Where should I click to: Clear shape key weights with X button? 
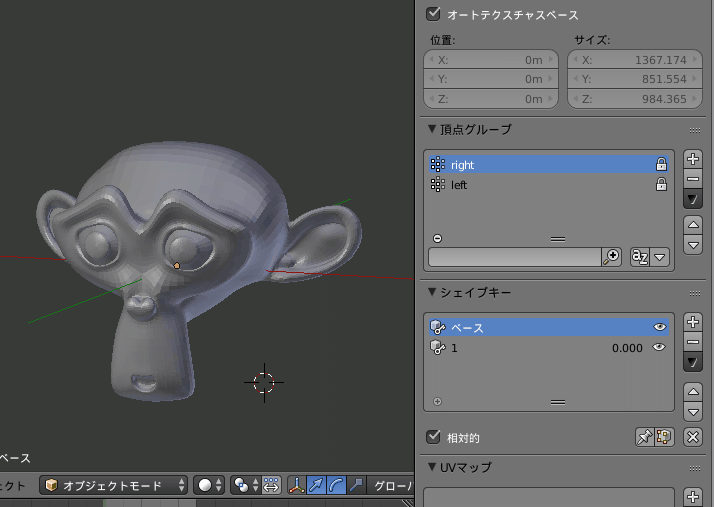(x=693, y=437)
